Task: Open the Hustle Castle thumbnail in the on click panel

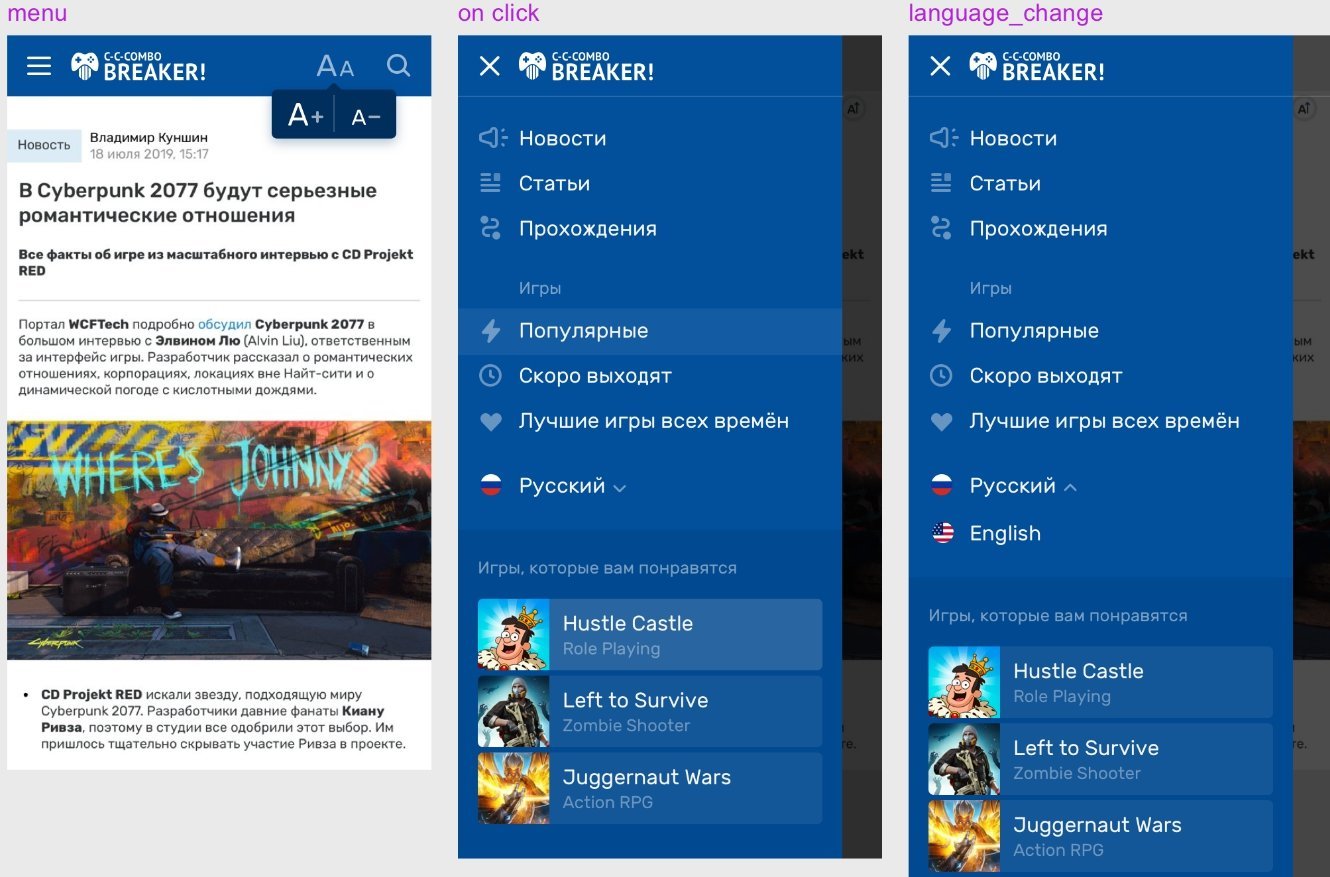Action: 514,634
